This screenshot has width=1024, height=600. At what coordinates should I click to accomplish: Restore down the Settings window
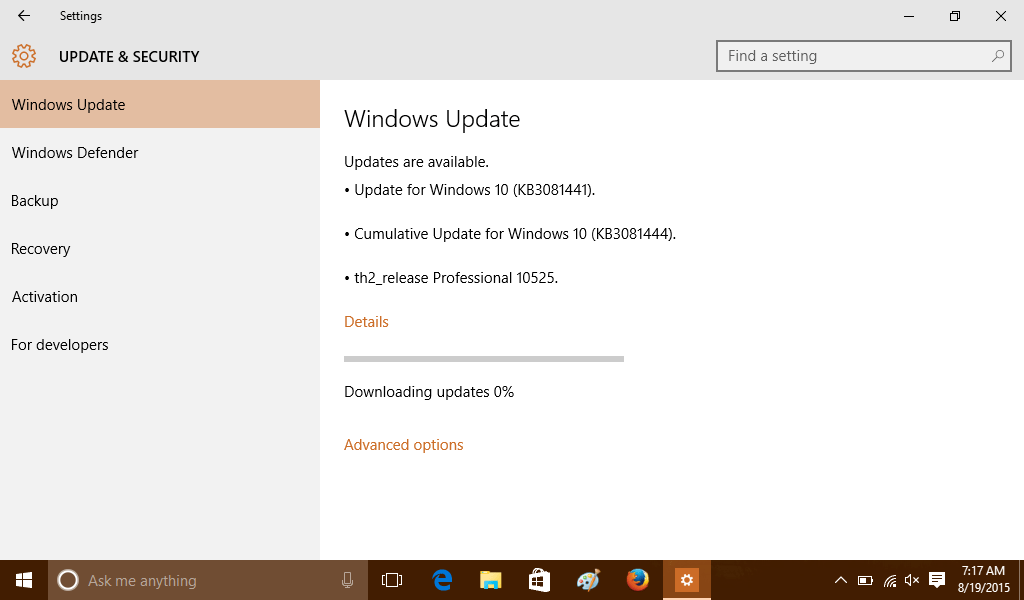pos(955,16)
